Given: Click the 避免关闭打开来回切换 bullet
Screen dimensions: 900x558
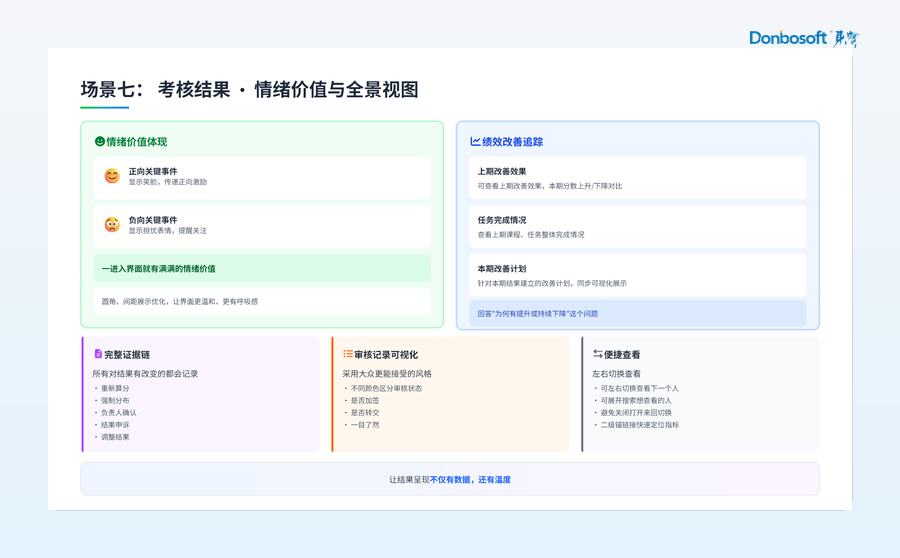Looking at the screenshot, I should click(x=636, y=412).
